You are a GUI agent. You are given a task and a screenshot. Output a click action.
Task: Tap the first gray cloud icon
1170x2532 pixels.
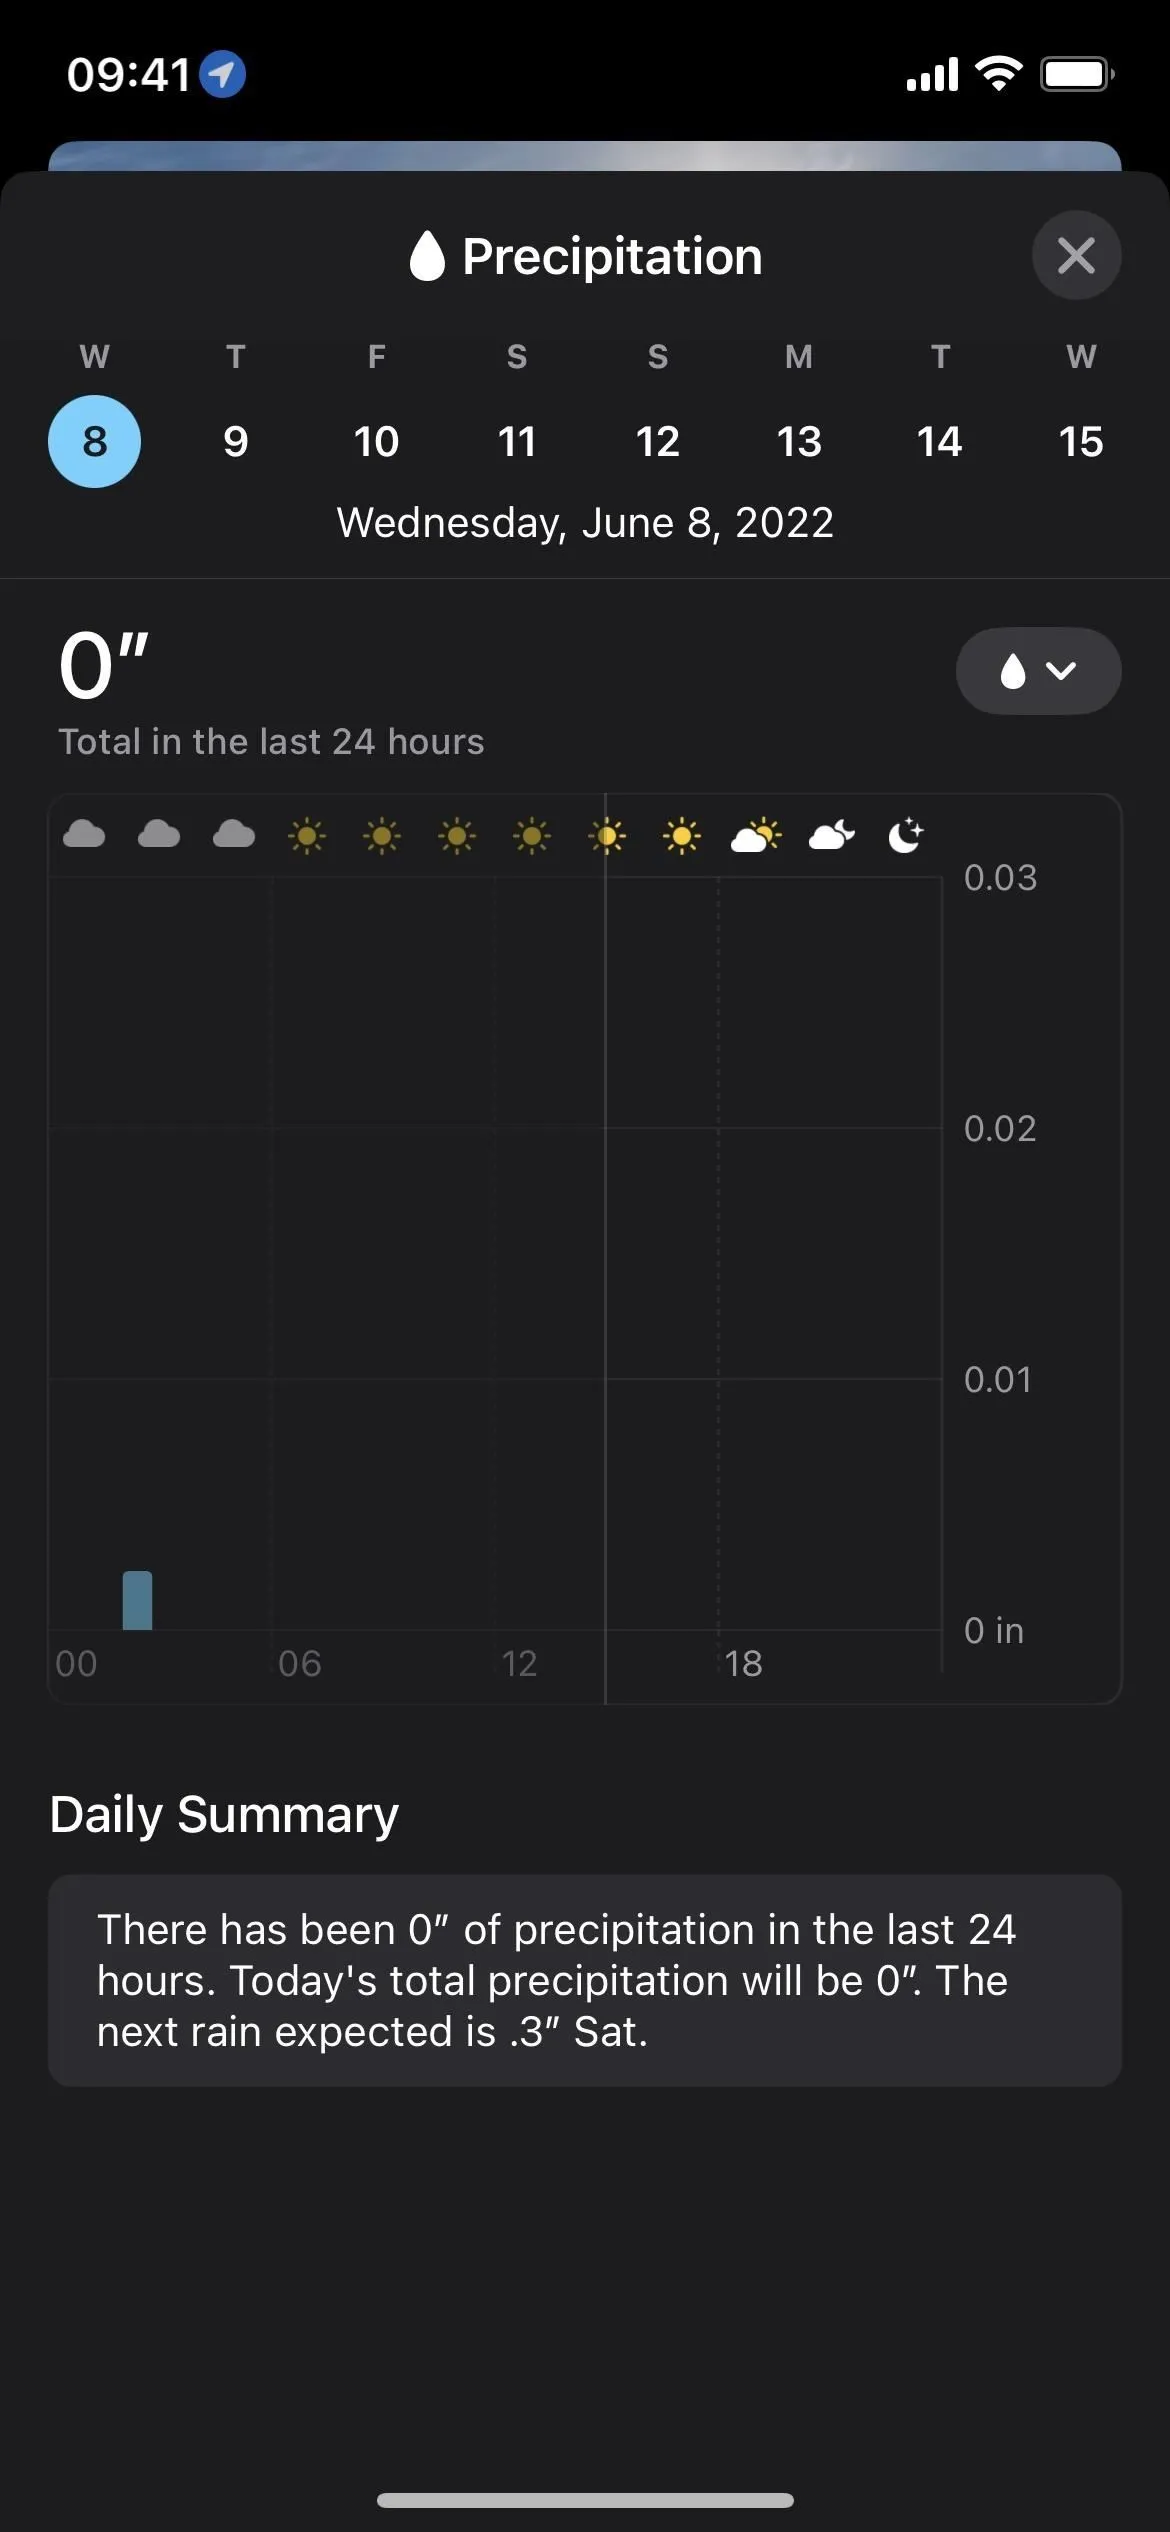(x=84, y=834)
